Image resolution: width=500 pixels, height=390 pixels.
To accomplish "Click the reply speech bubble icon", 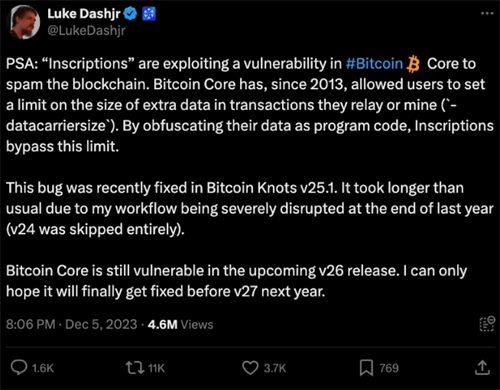I will pyautogui.click(x=19, y=368).
